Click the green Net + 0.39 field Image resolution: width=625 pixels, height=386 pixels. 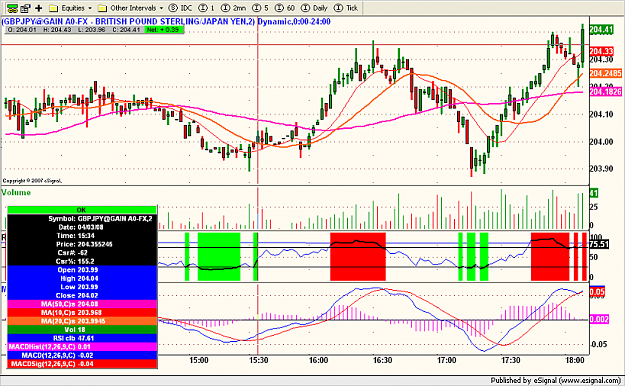(163, 30)
